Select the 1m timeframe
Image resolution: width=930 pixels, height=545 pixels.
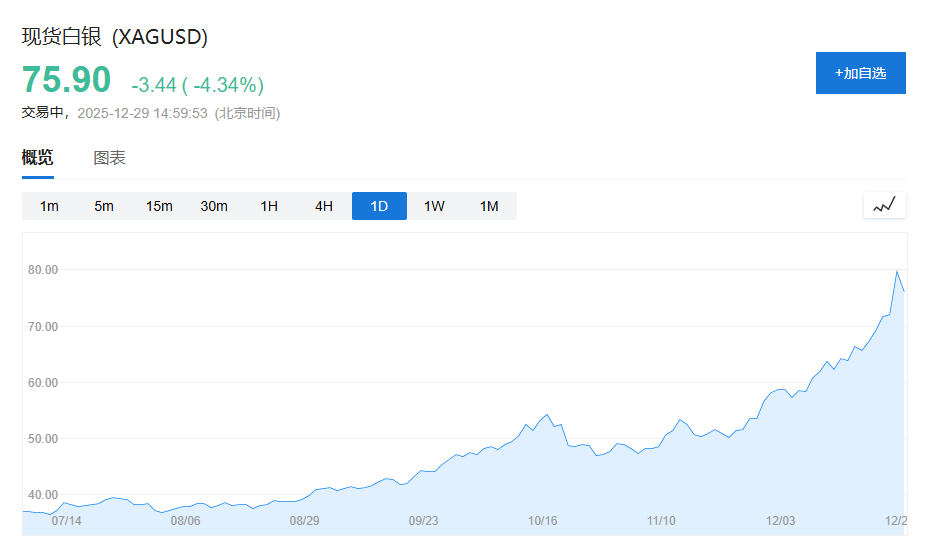click(49, 206)
